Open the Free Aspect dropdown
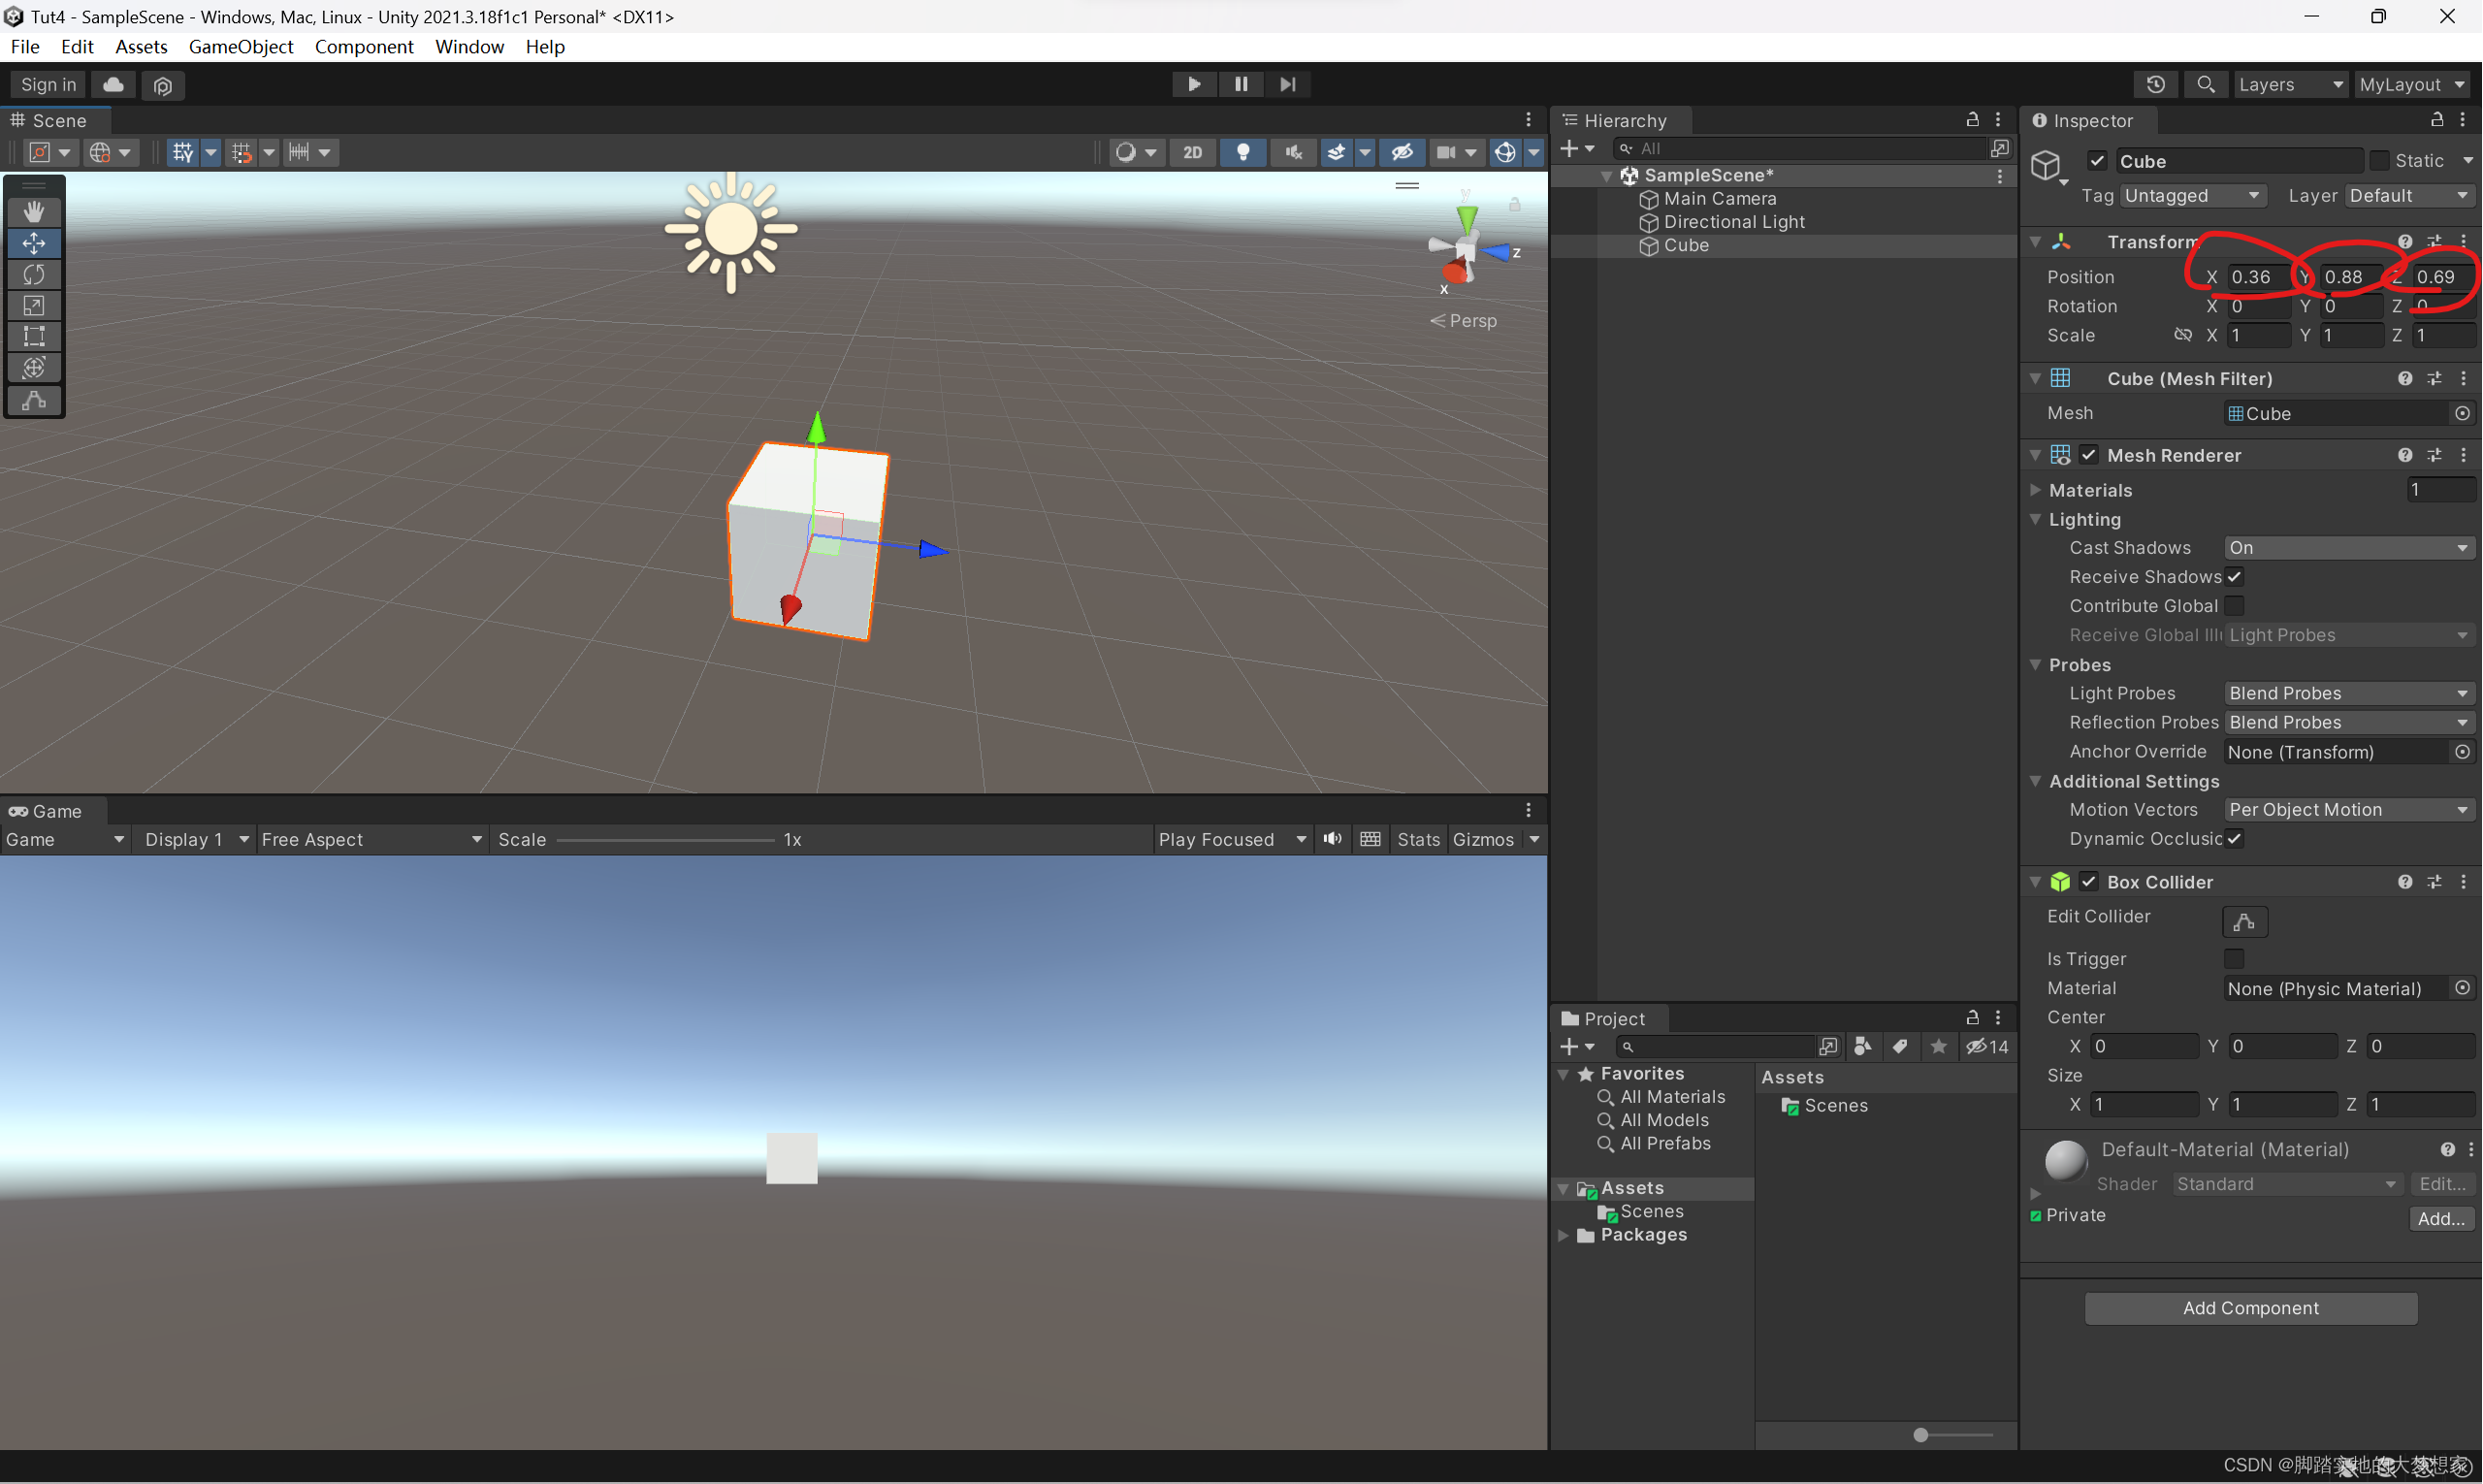The height and width of the screenshot is (1484, 2483). click(x=370, y=839)
